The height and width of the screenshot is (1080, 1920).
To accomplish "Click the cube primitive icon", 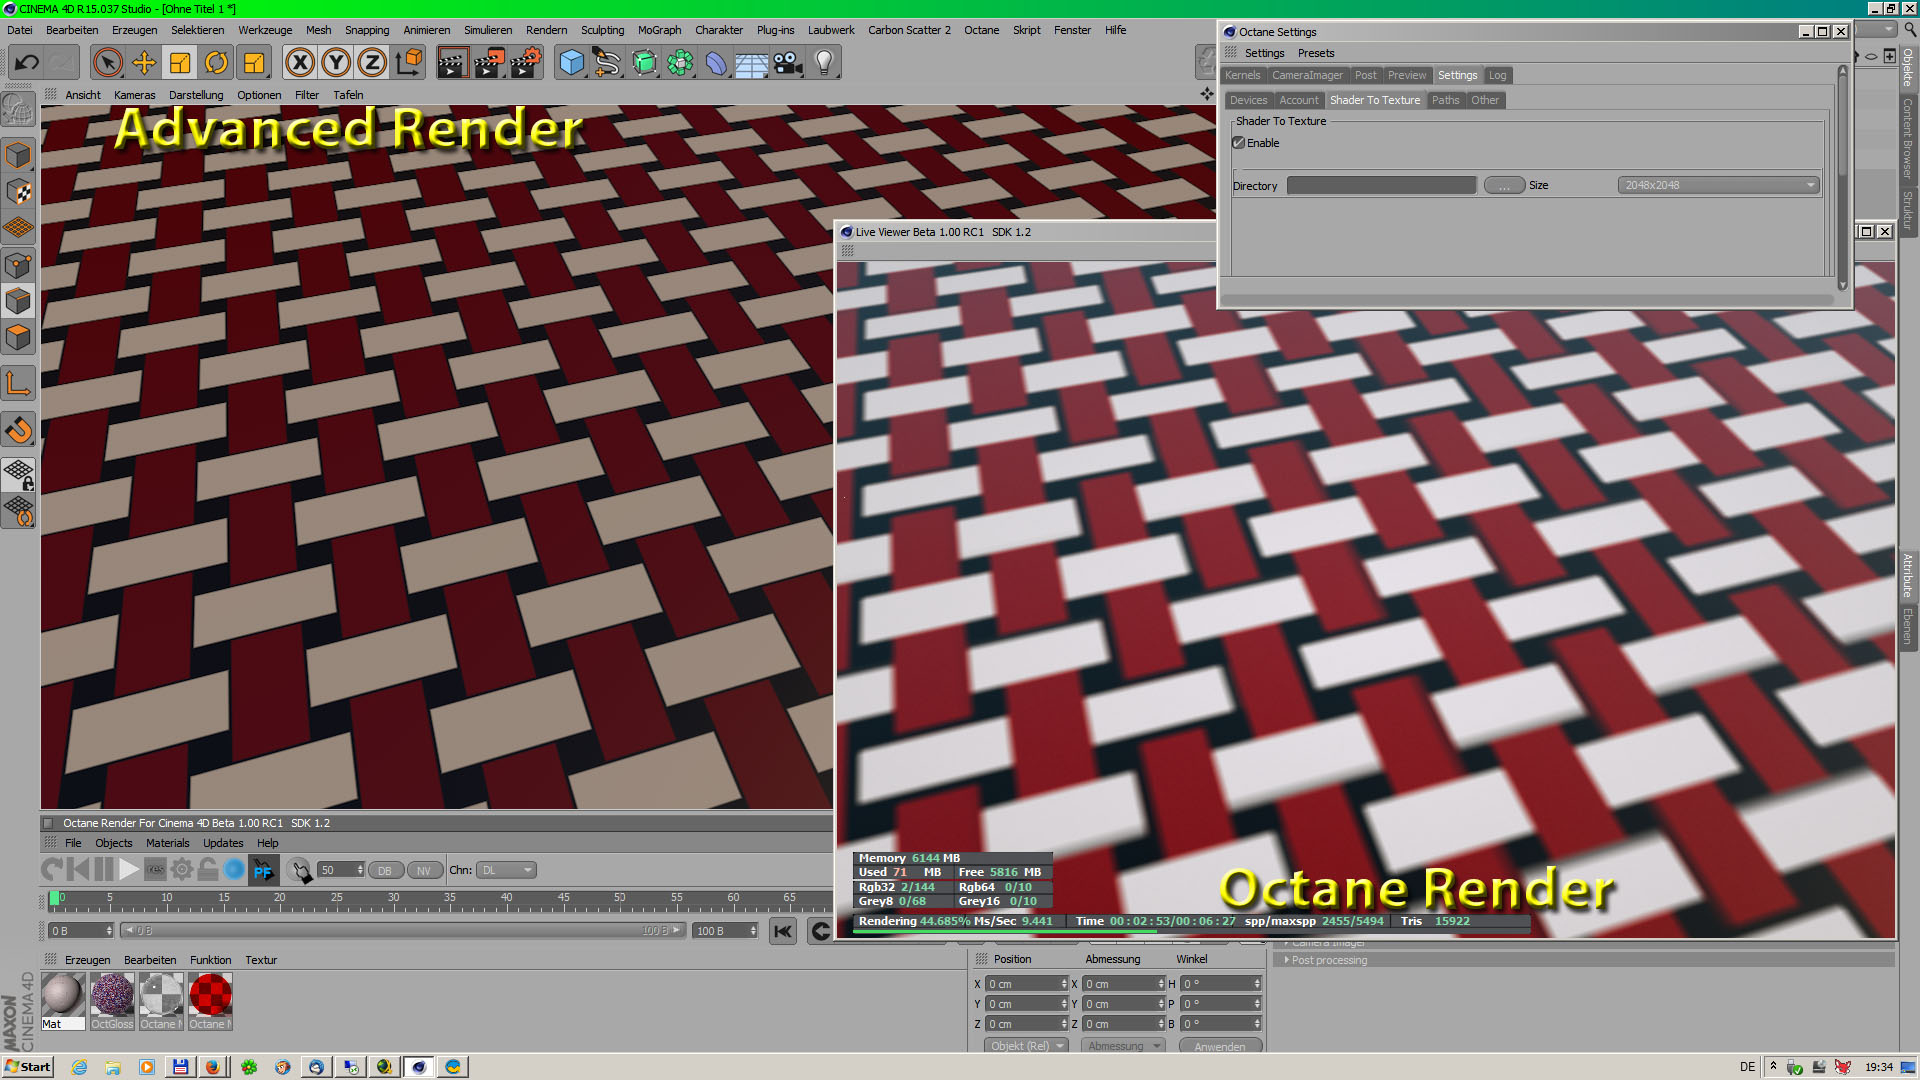I will 571,63.
